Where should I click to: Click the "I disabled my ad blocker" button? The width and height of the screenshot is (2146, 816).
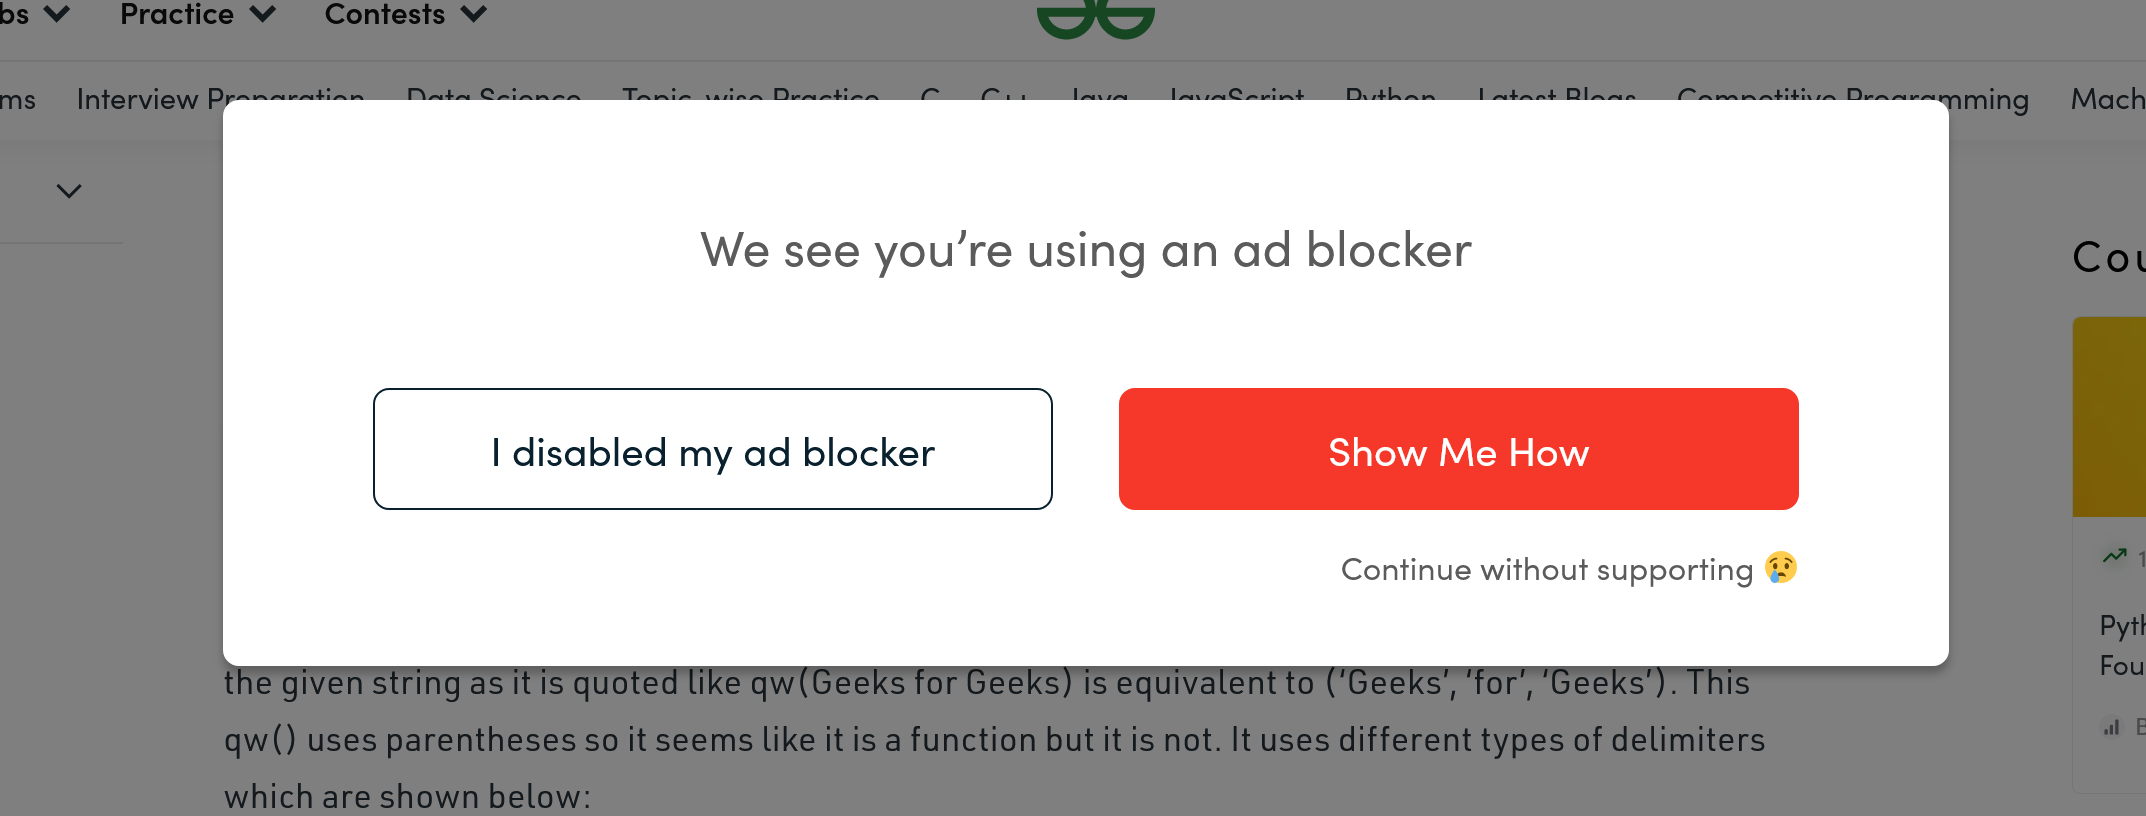[712, 449]
